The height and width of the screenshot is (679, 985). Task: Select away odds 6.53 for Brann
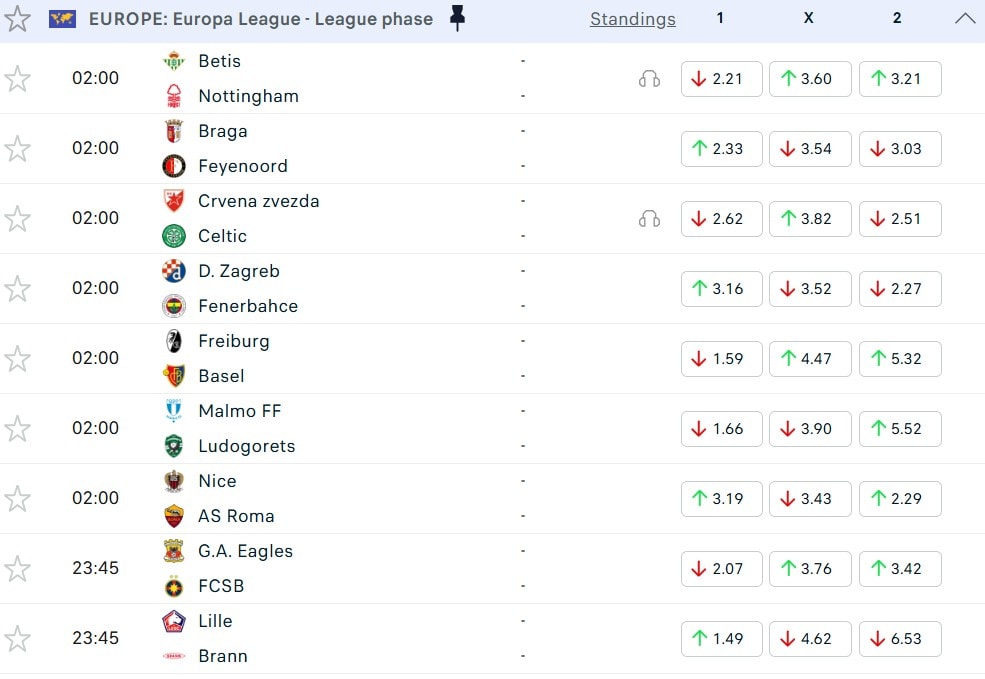point(900,639)
